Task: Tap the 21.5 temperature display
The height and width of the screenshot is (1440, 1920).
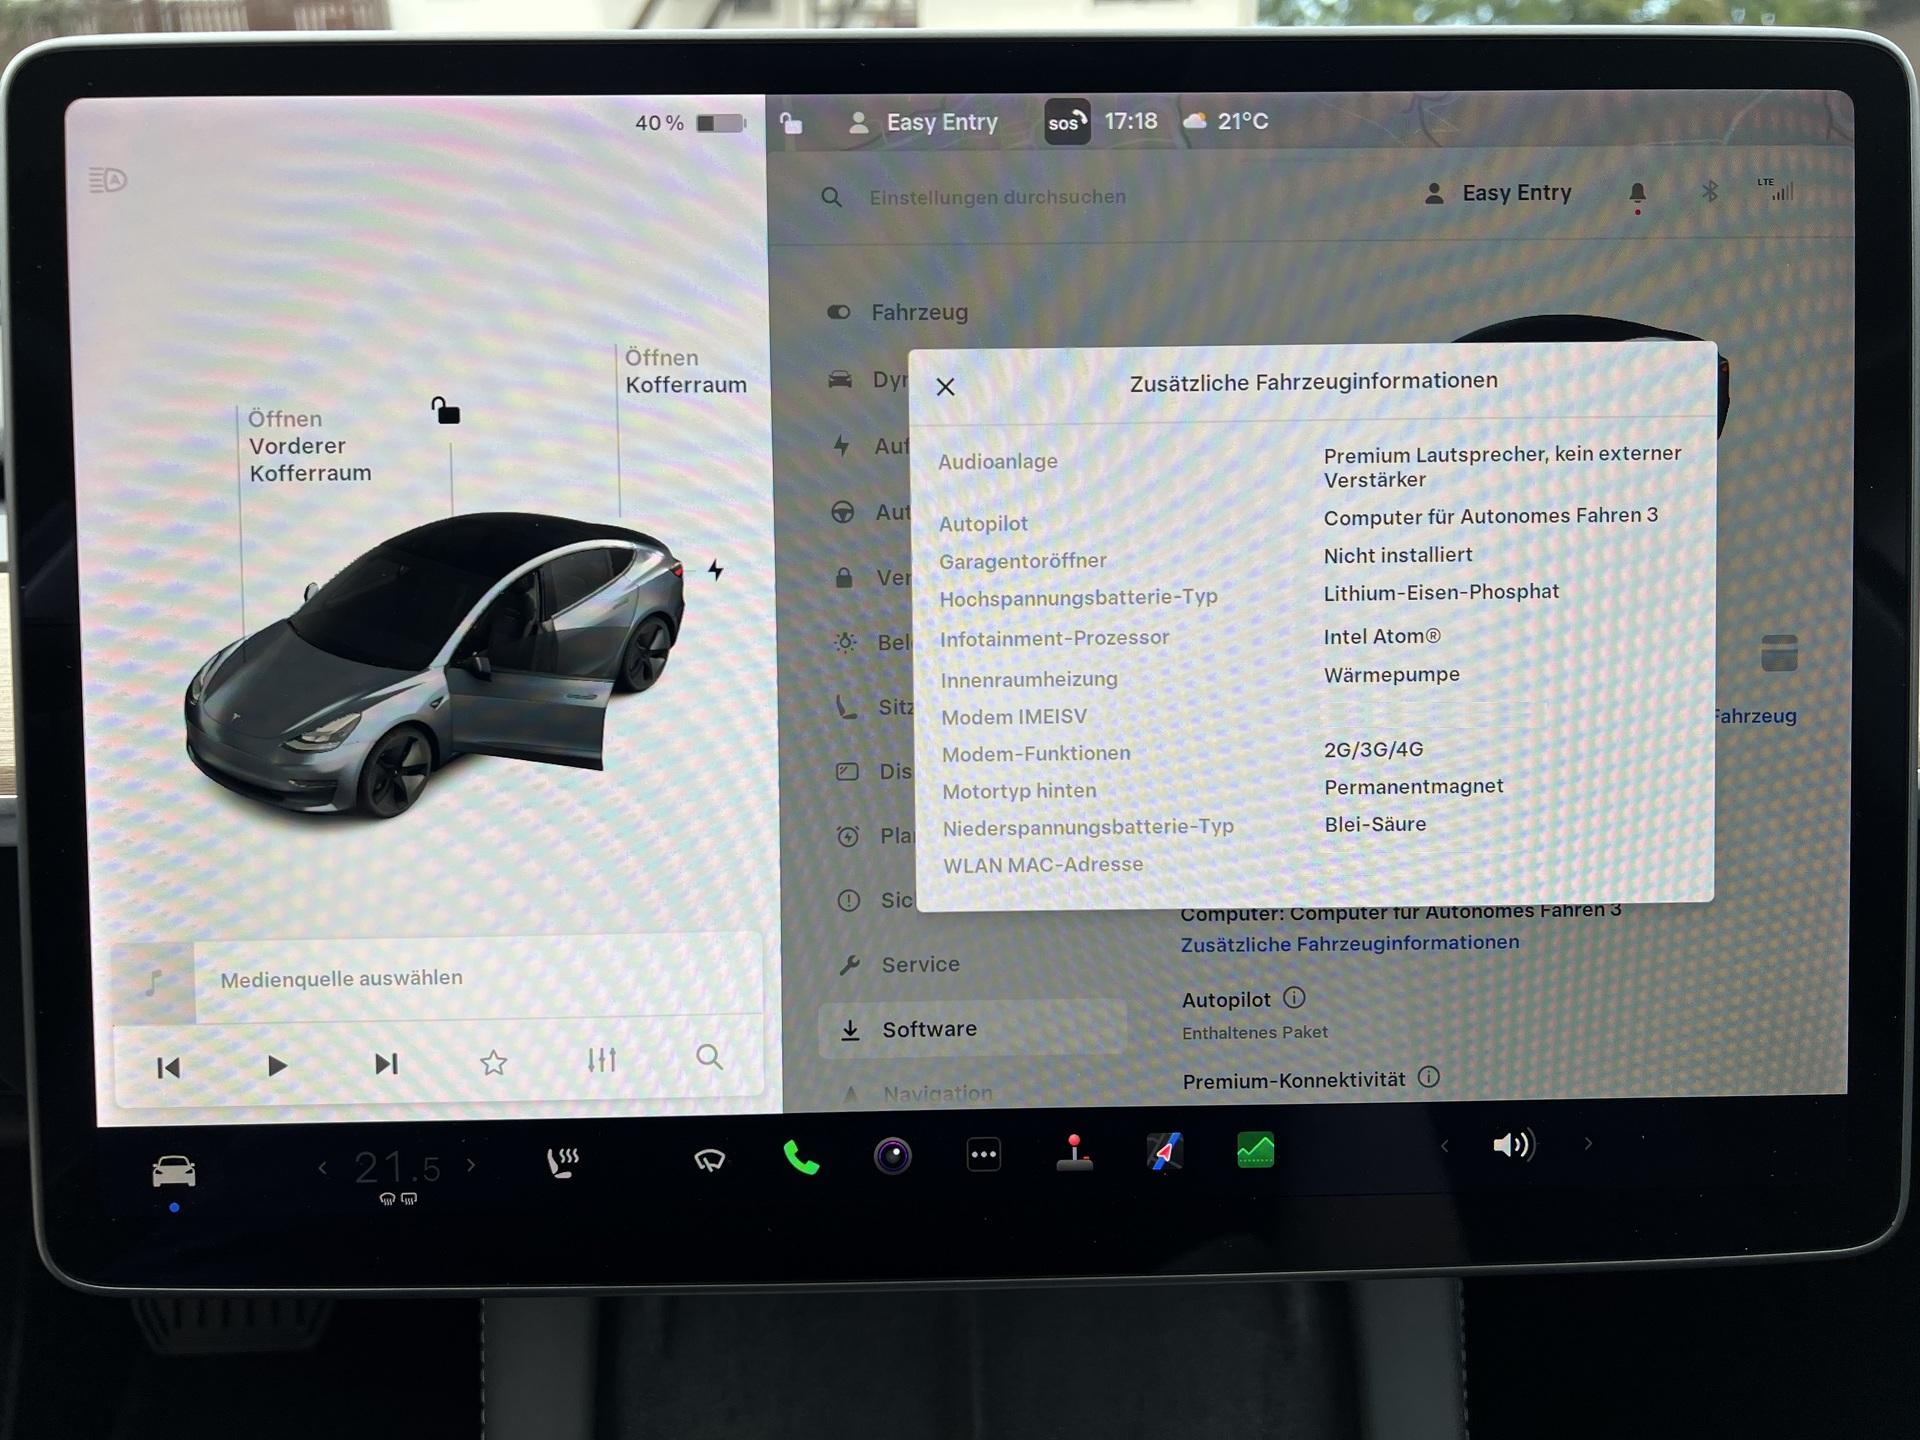Action: tap(397, 1167)
